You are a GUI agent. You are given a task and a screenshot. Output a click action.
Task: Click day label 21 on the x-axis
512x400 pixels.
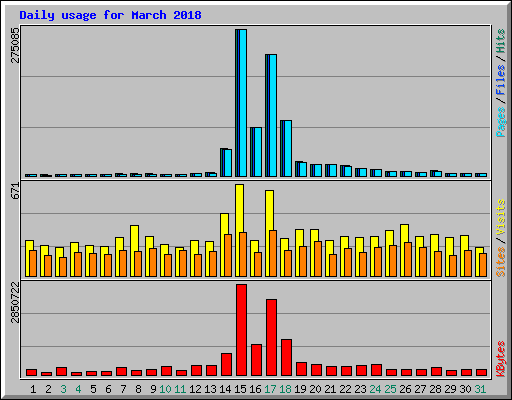pyautogui.click(x=330, y=389)
